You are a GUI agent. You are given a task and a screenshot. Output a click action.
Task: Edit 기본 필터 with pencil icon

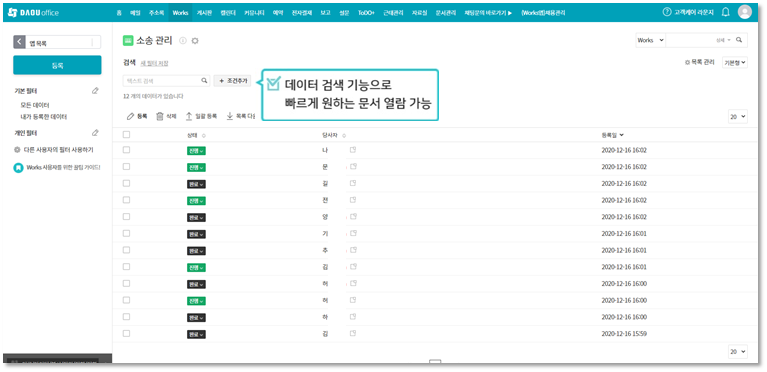click(95, 91)
